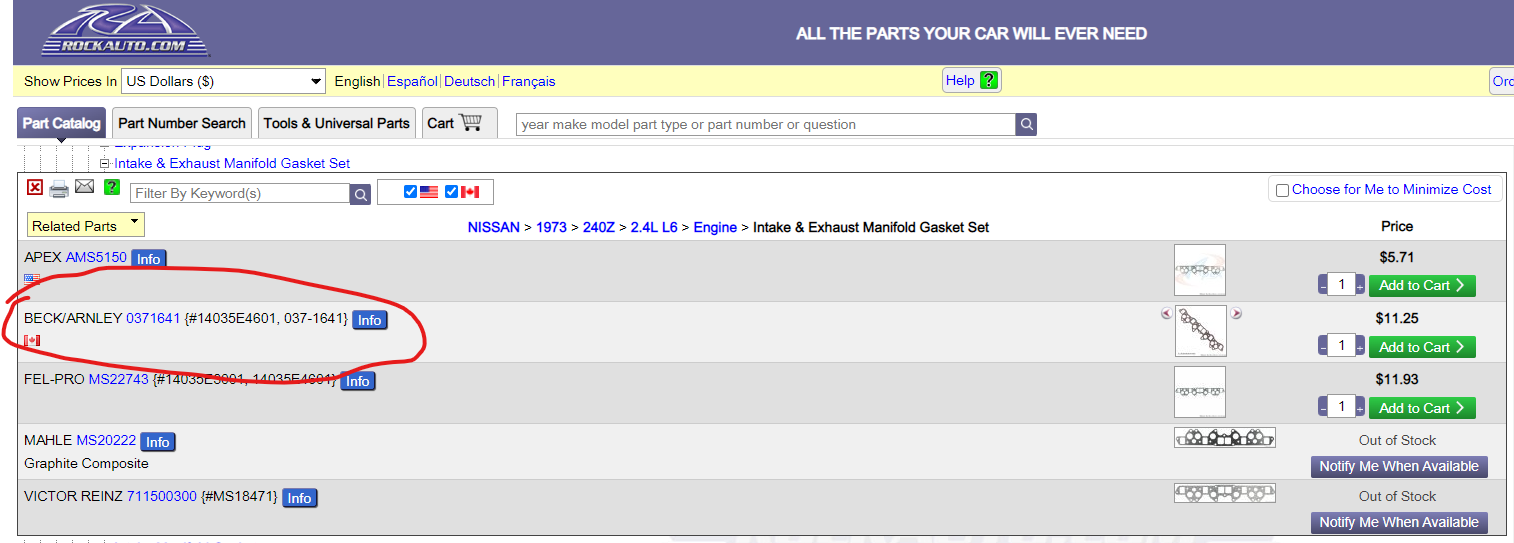Click Info button for FEL-PRO MS22743
Viewport: 1514px width, 543px height.
click(358, 381)
